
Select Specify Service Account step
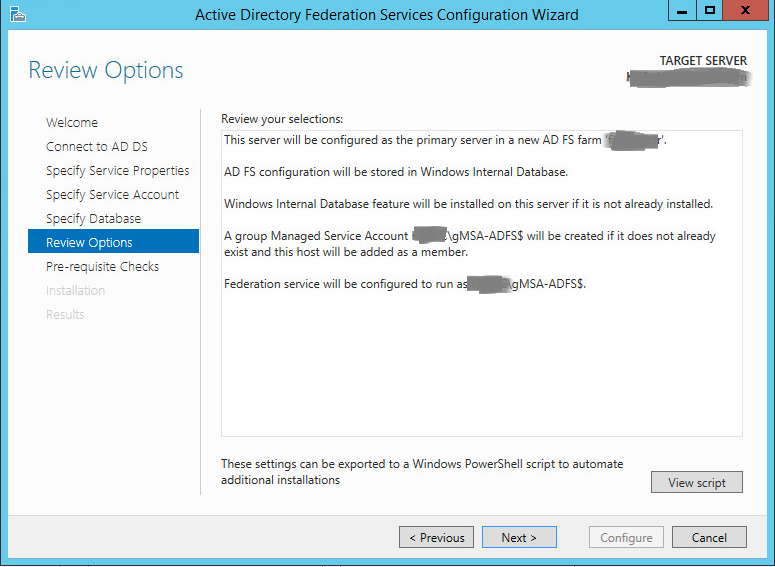pyautogui.click(x=112, y=194)
